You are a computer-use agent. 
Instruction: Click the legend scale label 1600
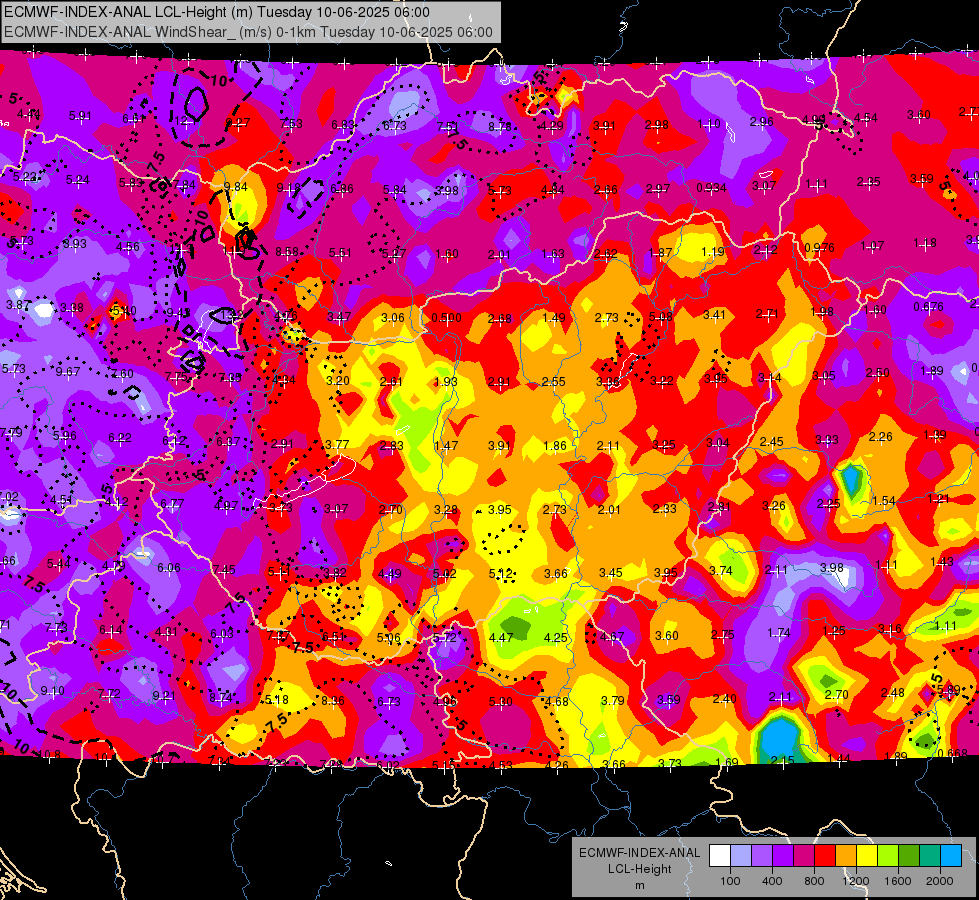(x=898, y=881)
